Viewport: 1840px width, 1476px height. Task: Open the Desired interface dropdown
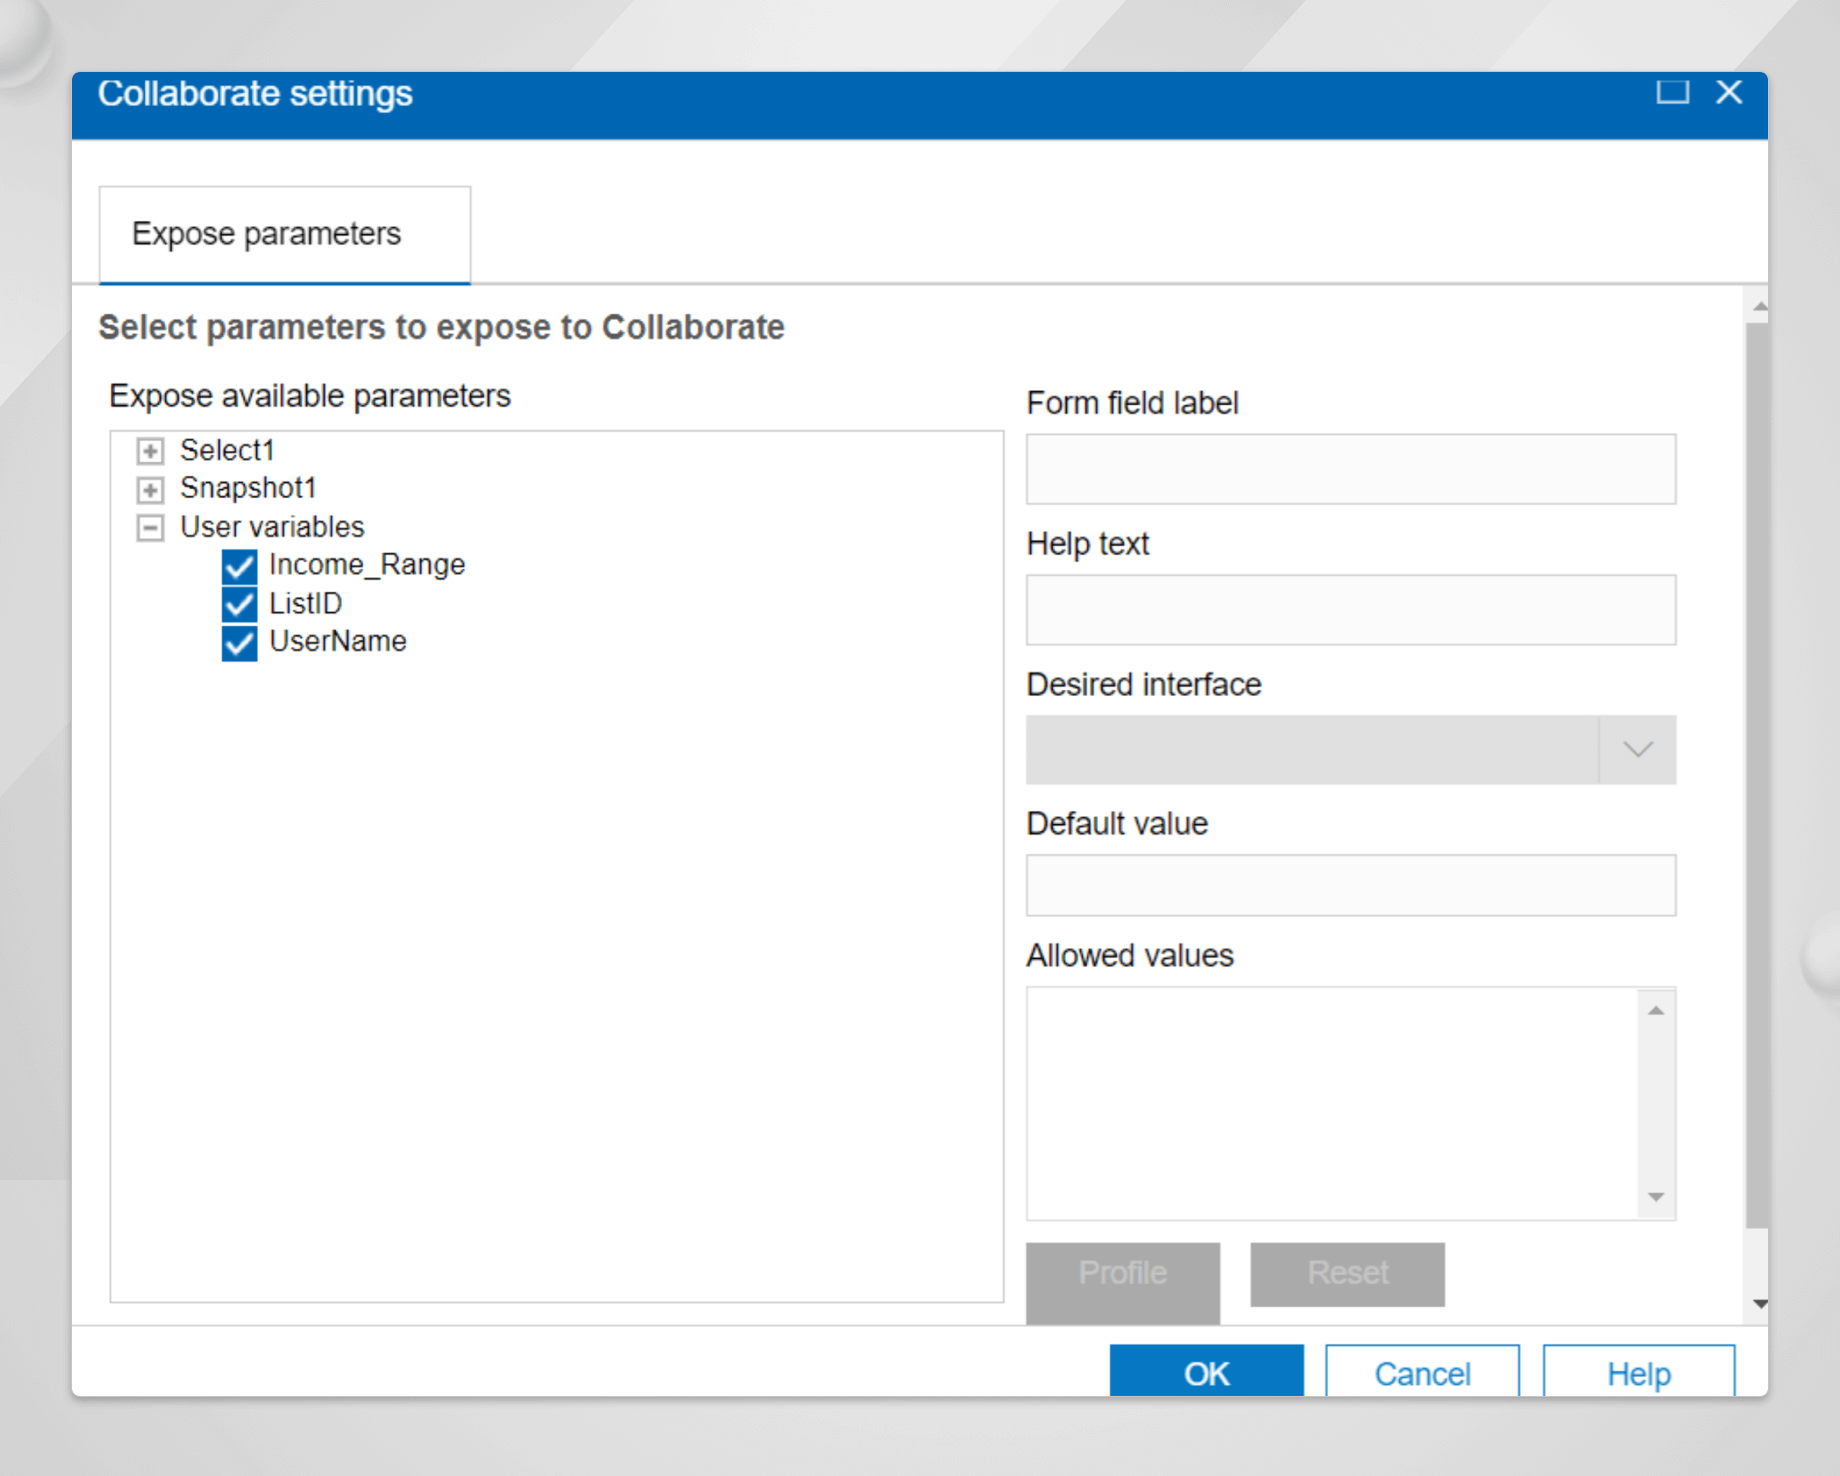pyautogui.click(x=1636, y=749)
